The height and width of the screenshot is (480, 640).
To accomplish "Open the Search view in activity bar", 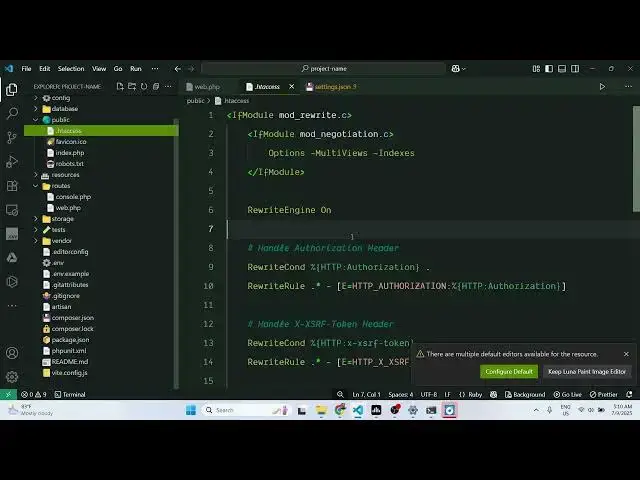I will click(12, 113).
